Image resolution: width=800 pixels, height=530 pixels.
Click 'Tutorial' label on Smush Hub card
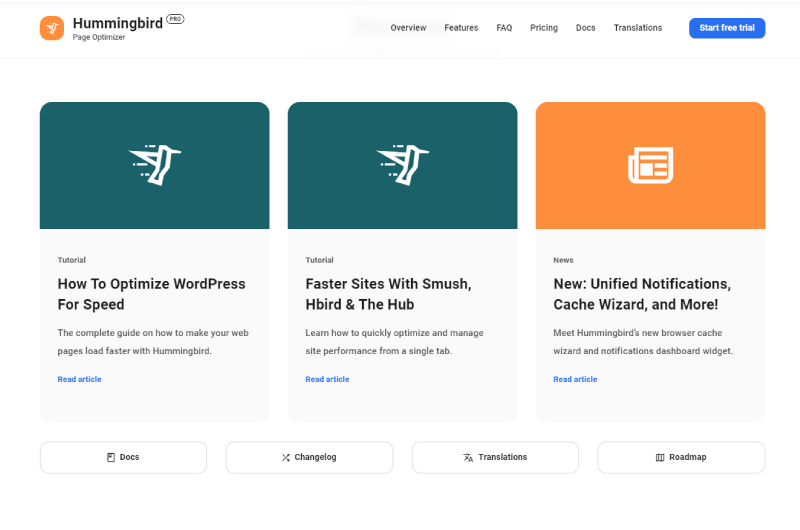click(x=319, y=260)
